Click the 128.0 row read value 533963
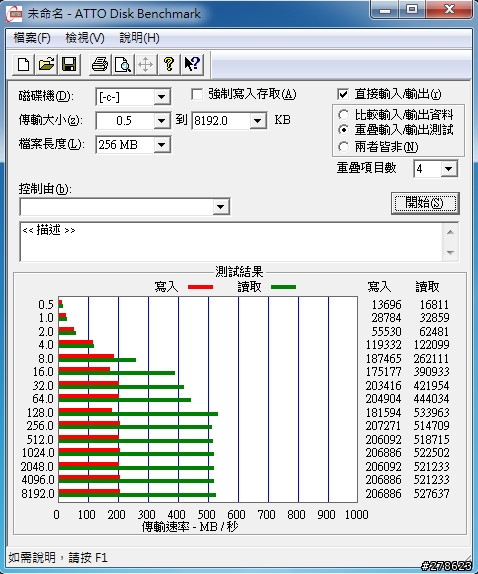The width and height of the screenshot is (478, 574). coord(431,413)
